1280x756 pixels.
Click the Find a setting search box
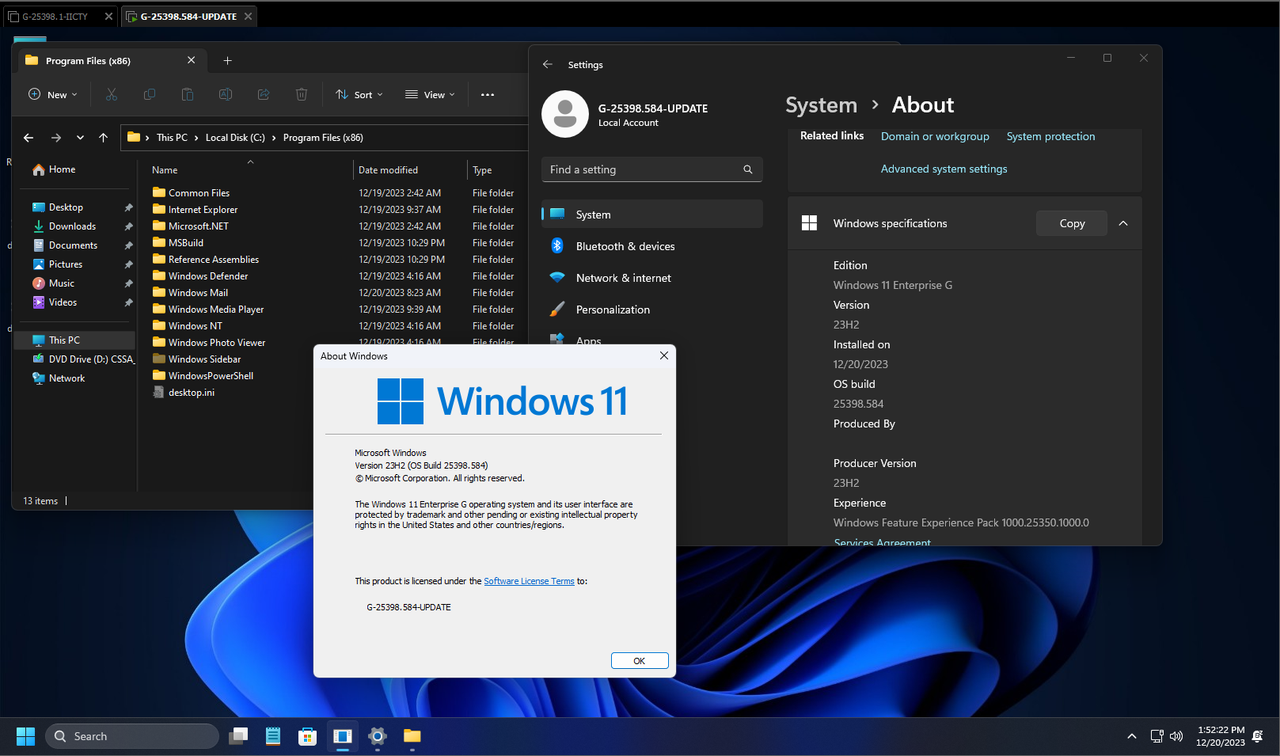pos(652,170)
